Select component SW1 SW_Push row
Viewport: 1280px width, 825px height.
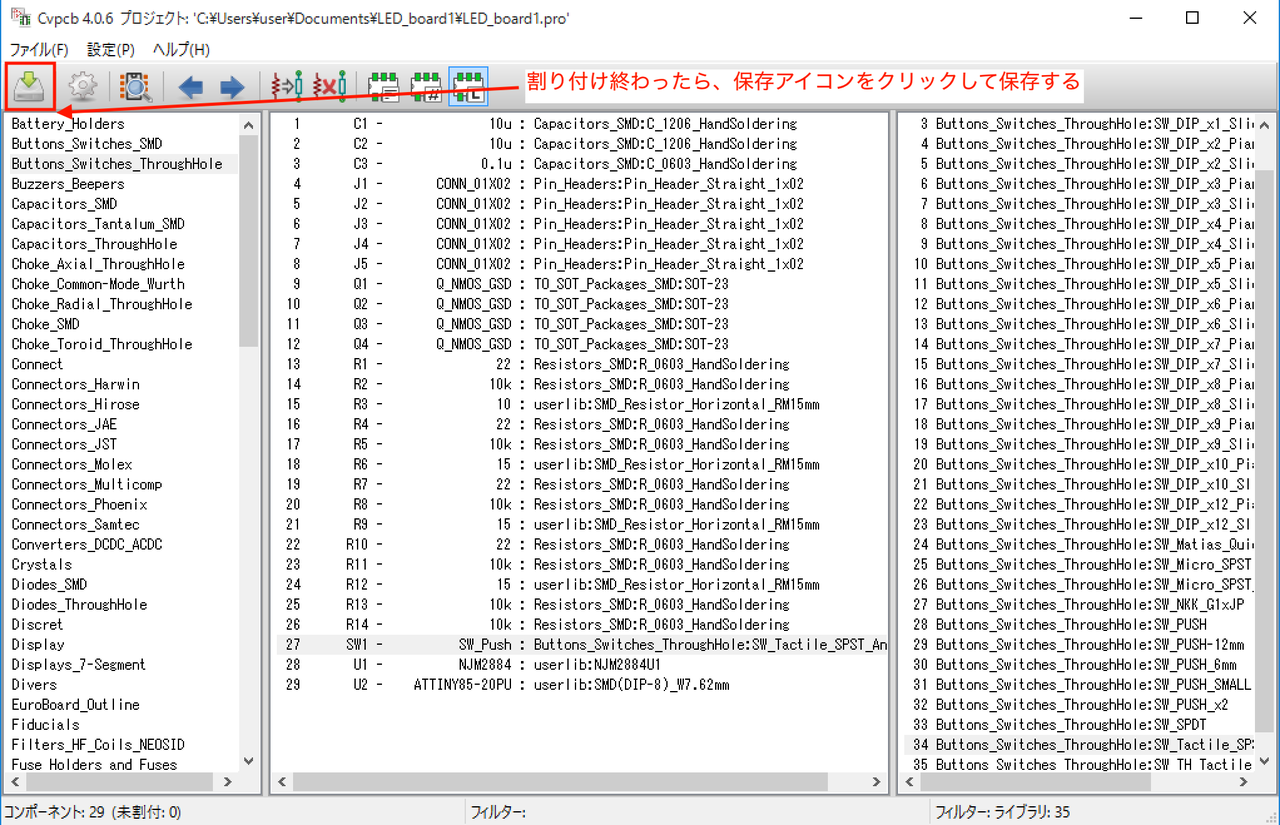coord(580,644)
